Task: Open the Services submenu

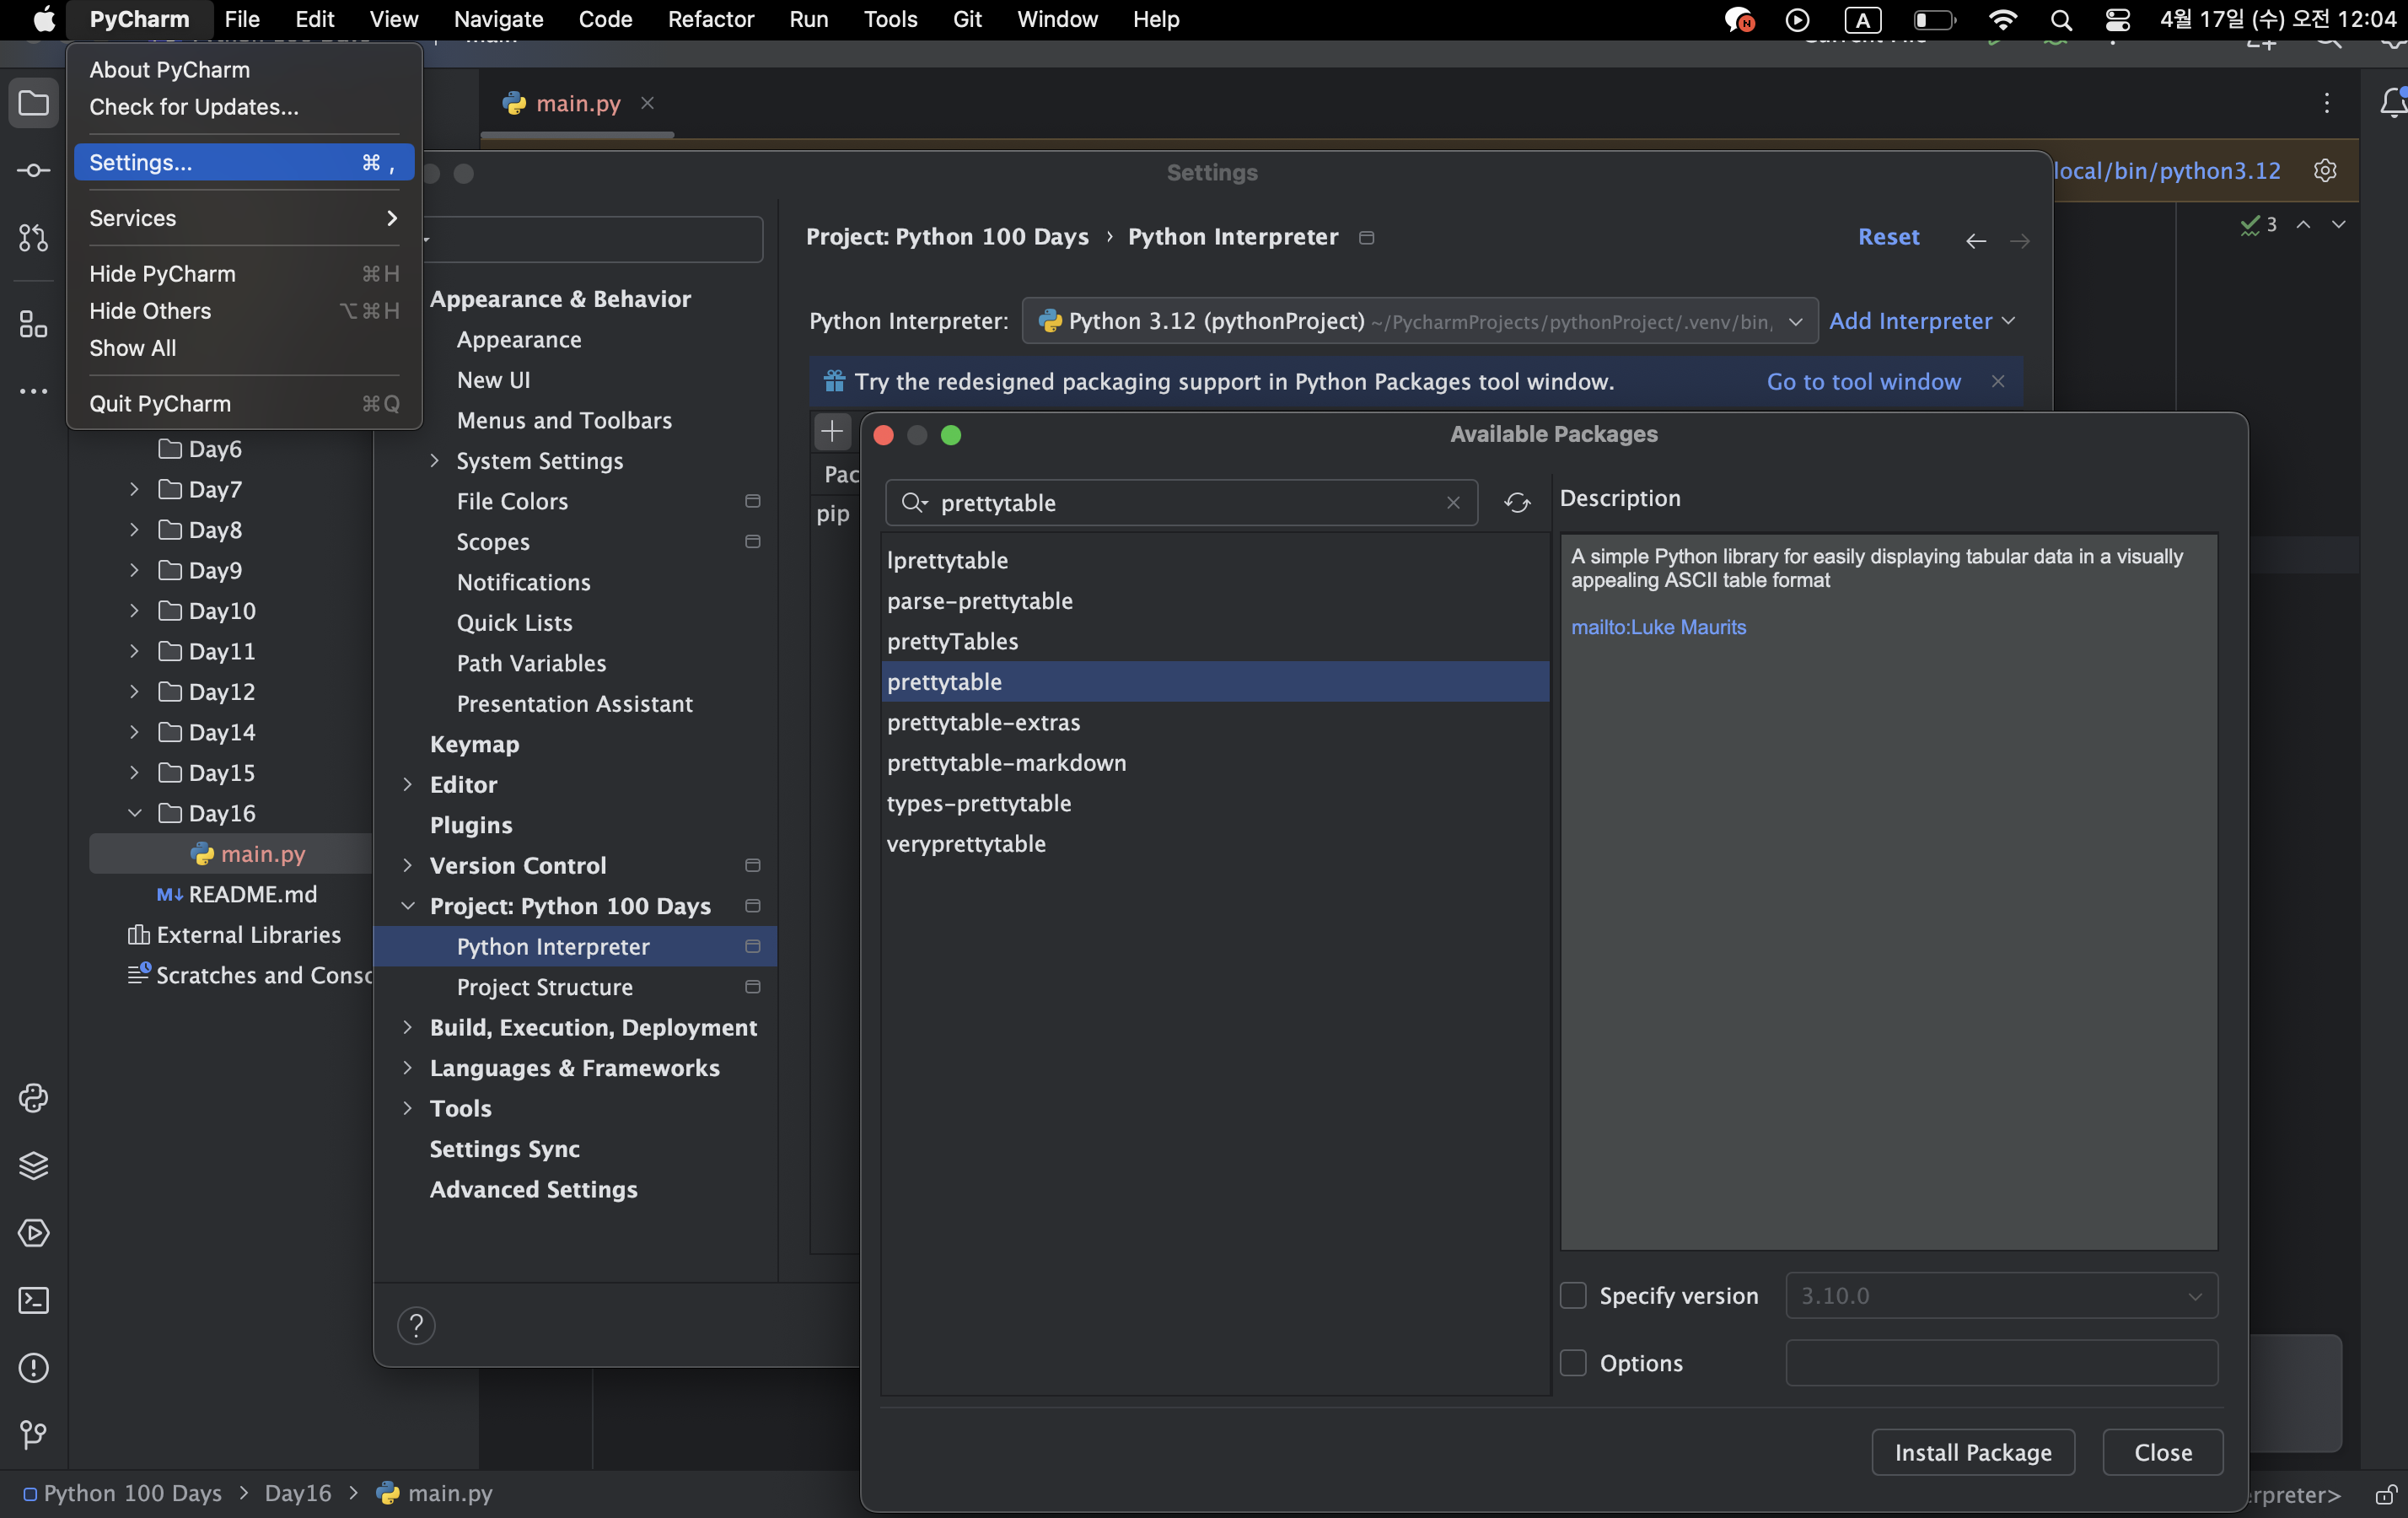Action: tap(244, 218)
